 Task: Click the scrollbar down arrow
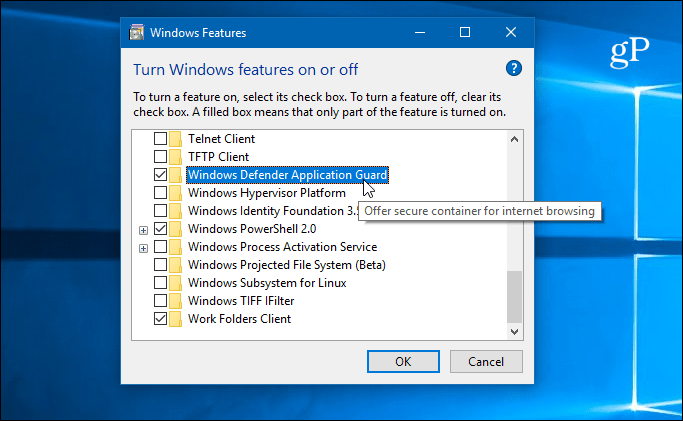click(514, 332)
